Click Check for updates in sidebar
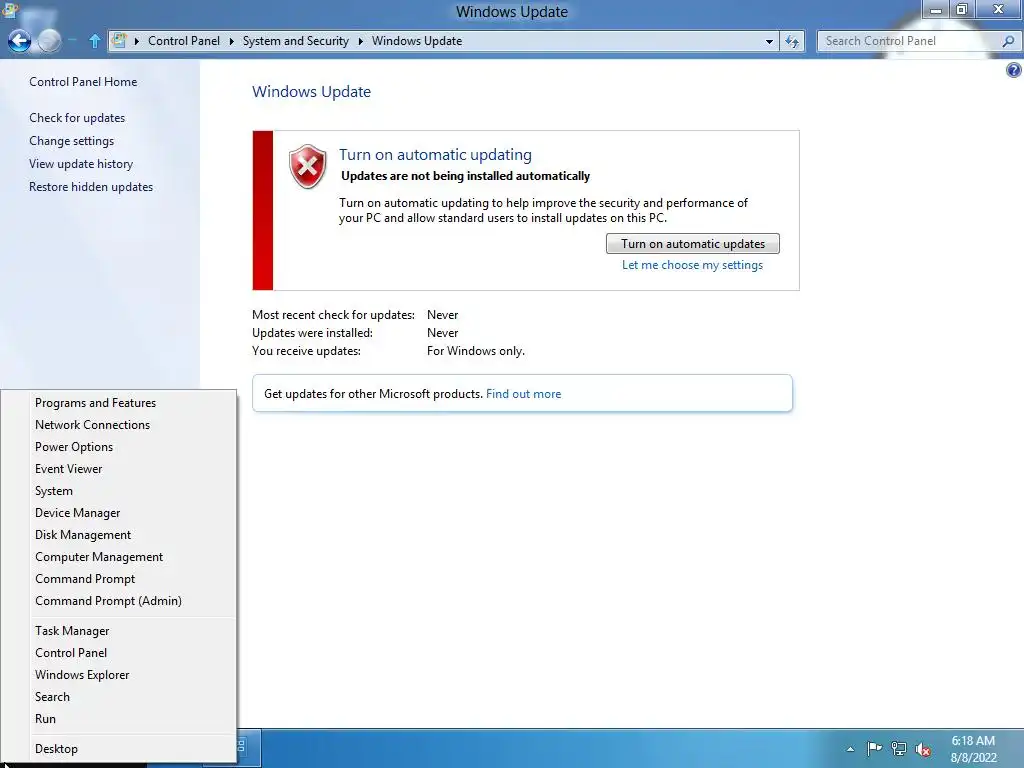 [77, 118]
